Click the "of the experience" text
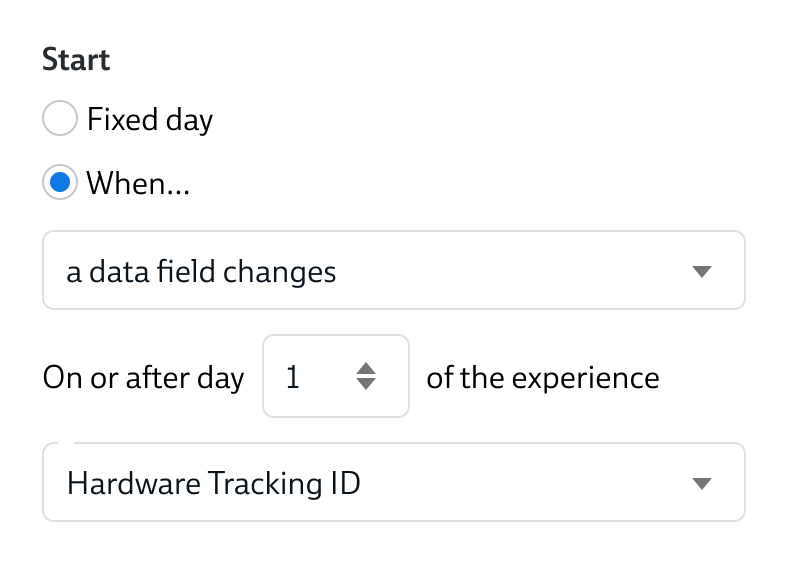This screenshot has width=788, height=562. point(543,377)
